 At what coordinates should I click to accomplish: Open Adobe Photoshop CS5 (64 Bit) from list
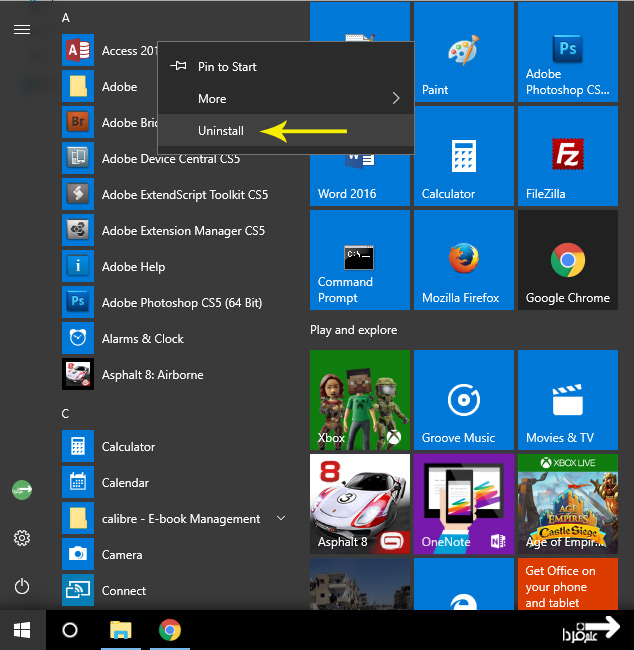[181, 303]
